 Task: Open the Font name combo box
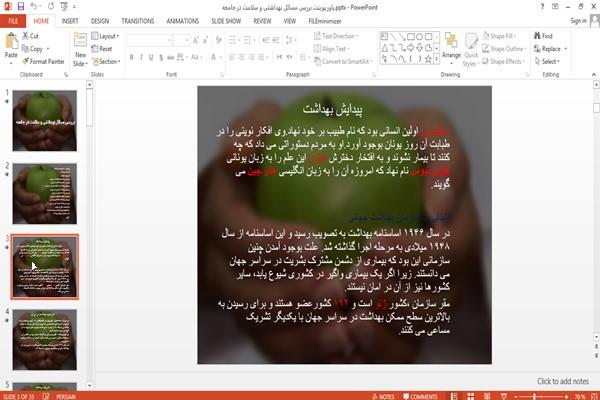coord(149,40)
